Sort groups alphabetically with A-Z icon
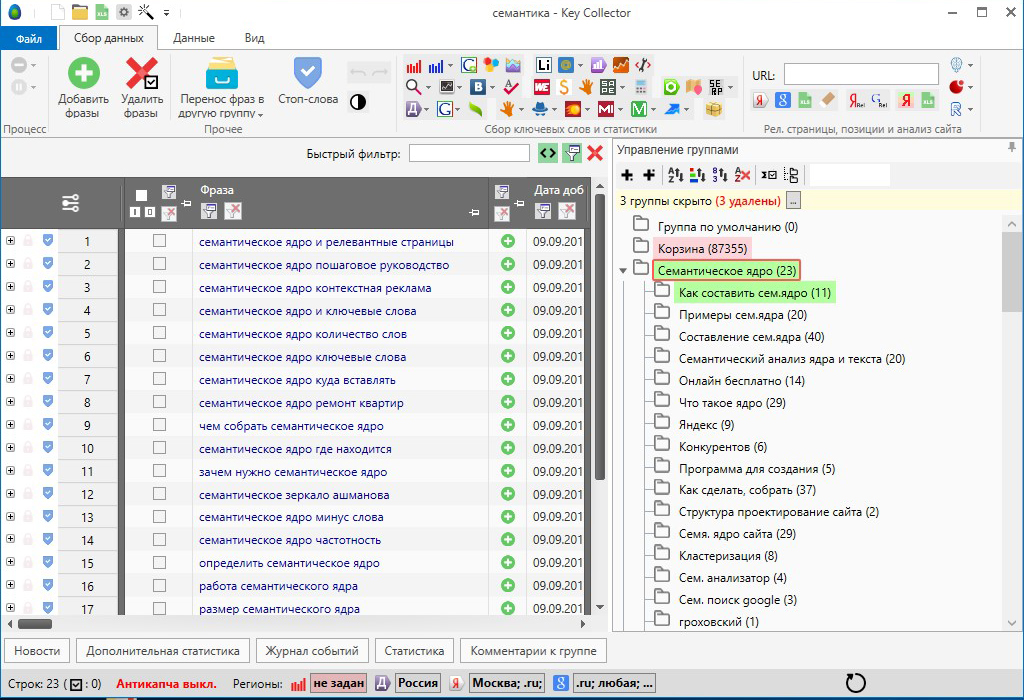Viewport: 1024px width, 700px height. (675, 175)
